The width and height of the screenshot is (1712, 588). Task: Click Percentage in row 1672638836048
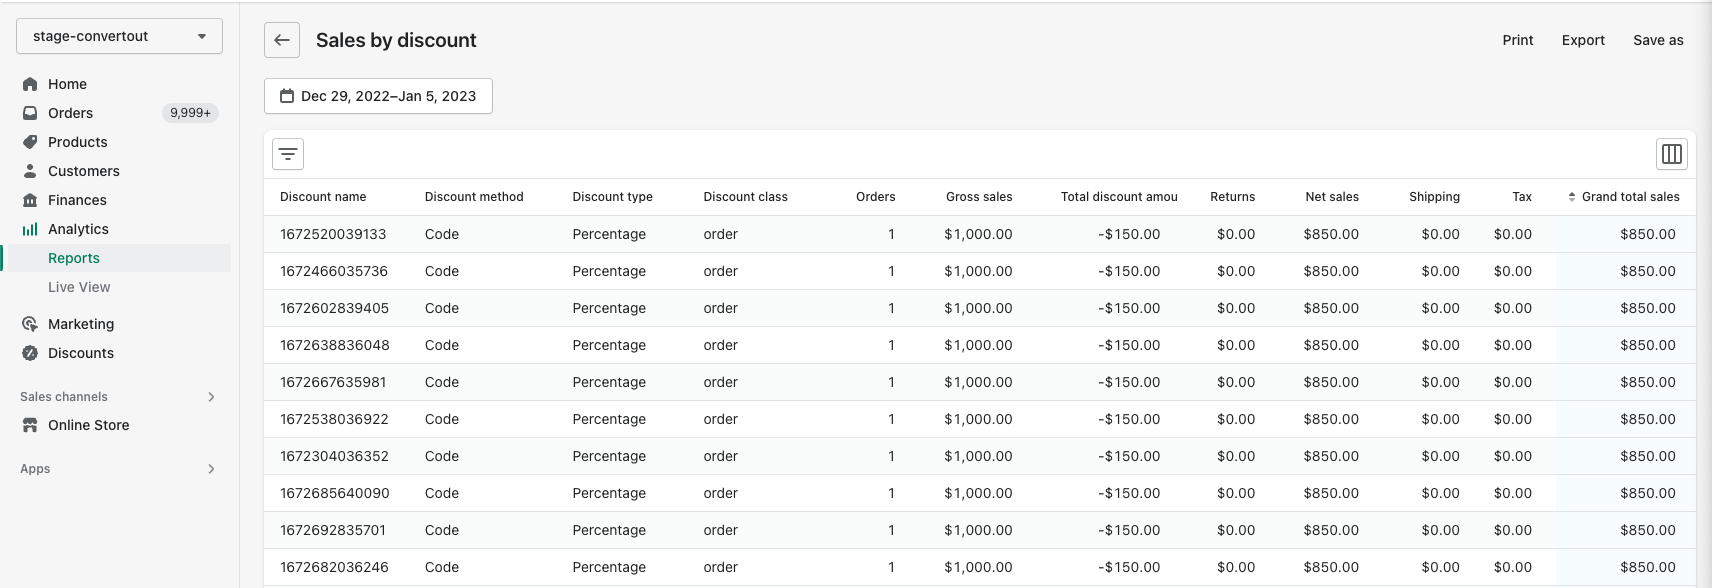(609, 345)
